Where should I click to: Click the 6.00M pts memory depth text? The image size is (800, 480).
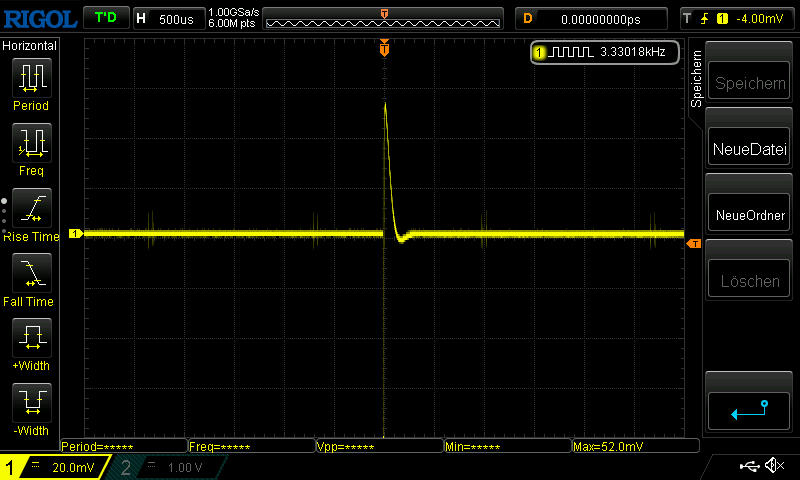coord(232,23)
